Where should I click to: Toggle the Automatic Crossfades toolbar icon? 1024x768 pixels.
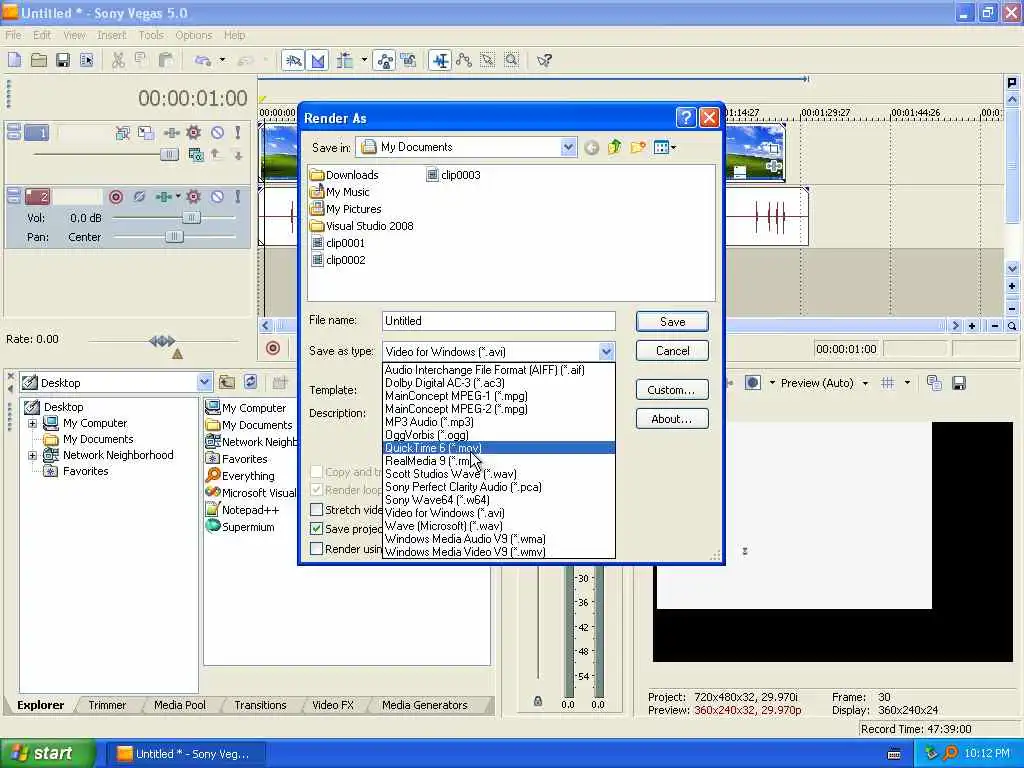pos(317,61)
